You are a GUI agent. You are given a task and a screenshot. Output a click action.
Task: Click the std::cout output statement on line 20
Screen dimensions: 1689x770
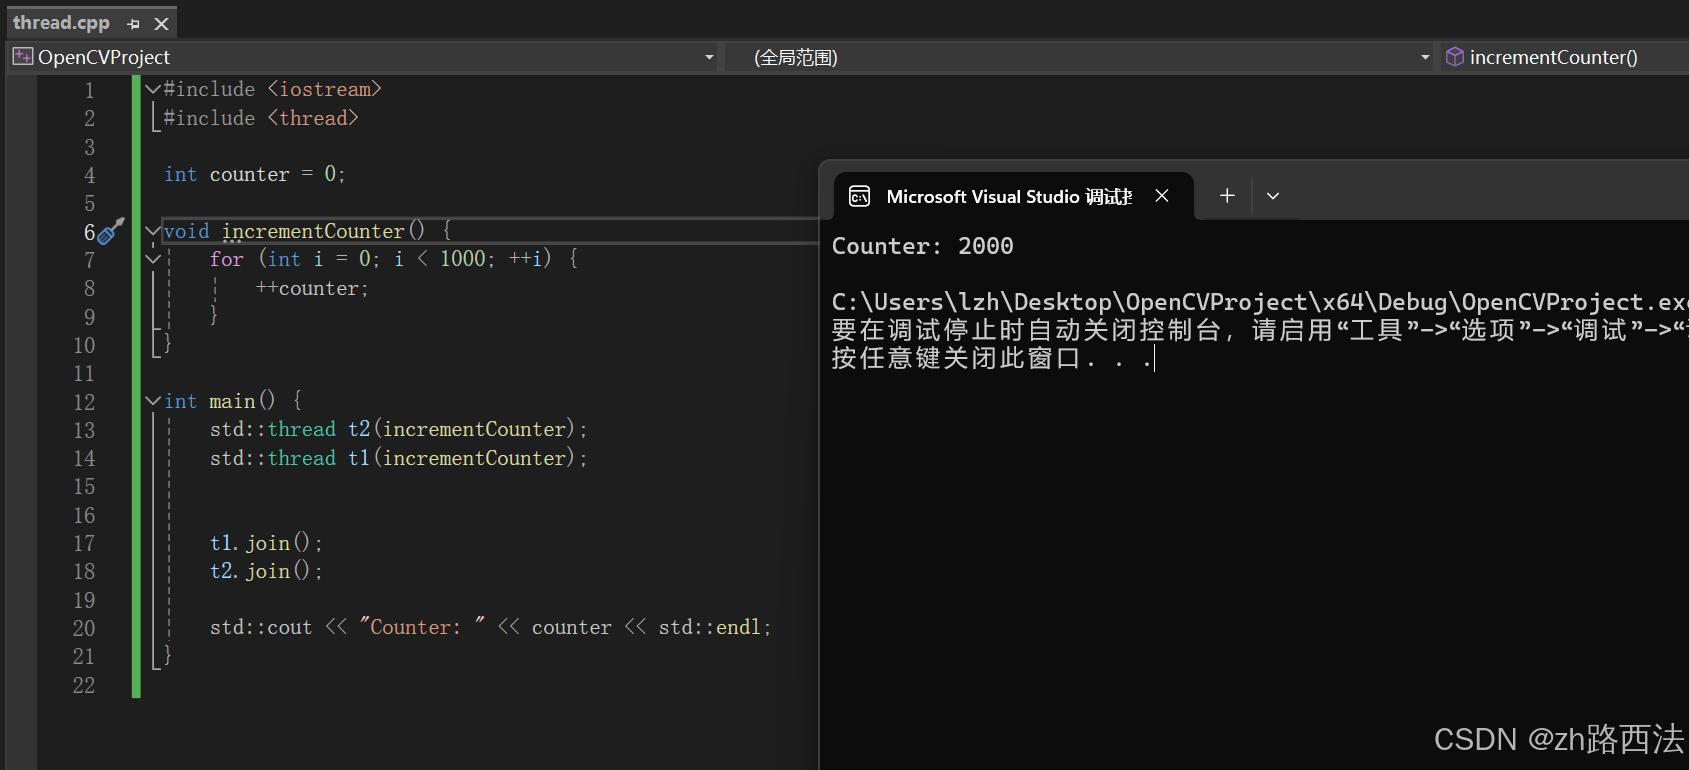(x=491, y=627)
